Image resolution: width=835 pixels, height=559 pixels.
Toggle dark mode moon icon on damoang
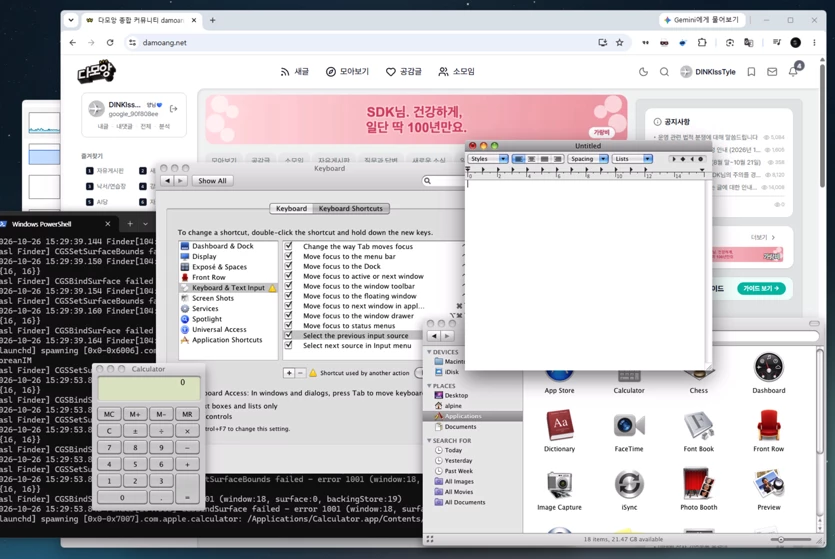[643, 71]
